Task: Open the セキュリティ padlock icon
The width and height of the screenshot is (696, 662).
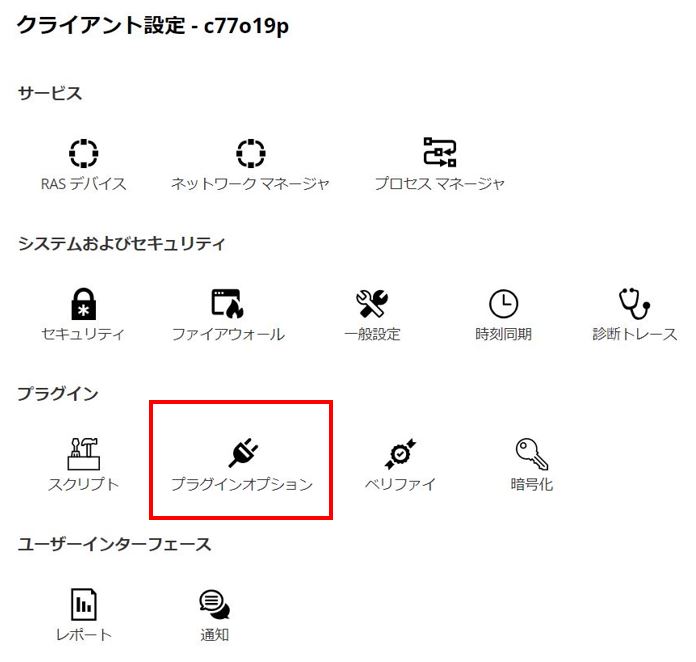Action: pyautogui.click(x=83, y=304)
